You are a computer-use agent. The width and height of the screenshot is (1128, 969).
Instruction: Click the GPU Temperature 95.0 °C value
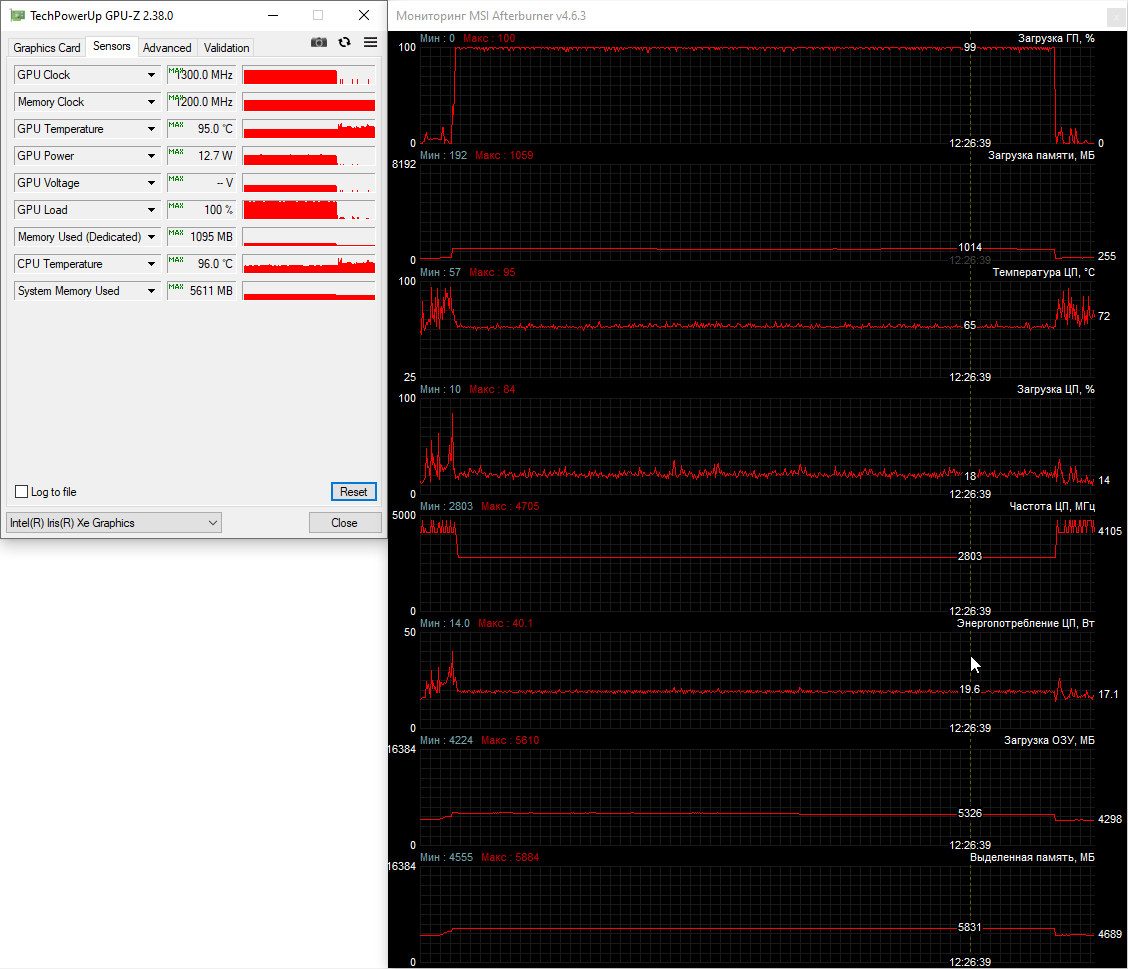[x=201, y=129]
